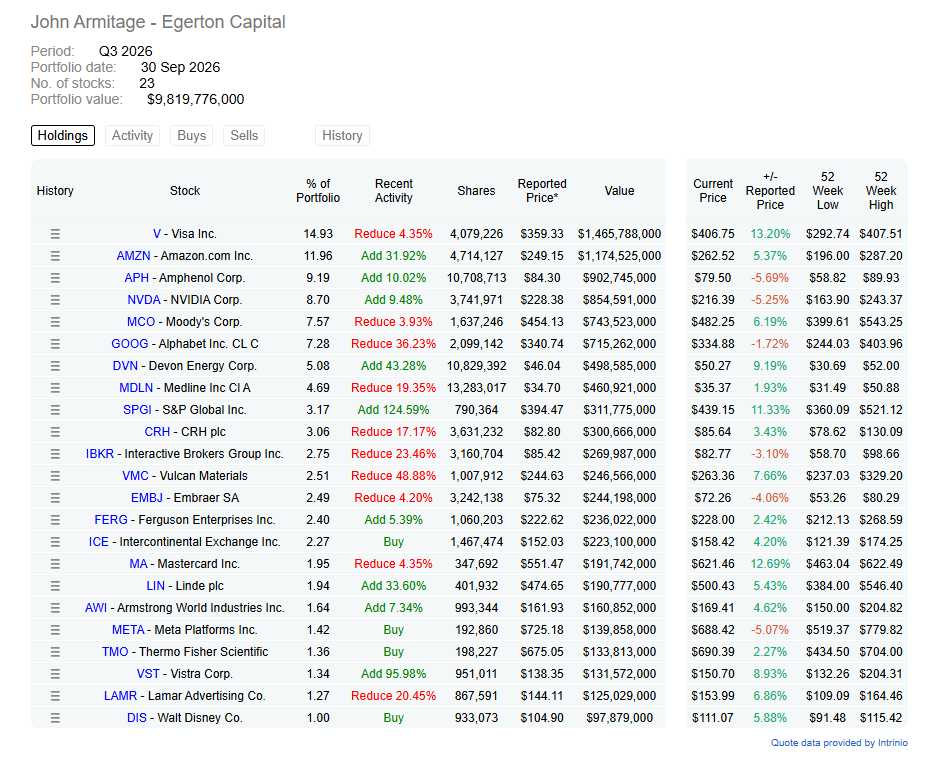Switch to the Sells tab
Screen dimensions: 945x767
pos(244,136)
